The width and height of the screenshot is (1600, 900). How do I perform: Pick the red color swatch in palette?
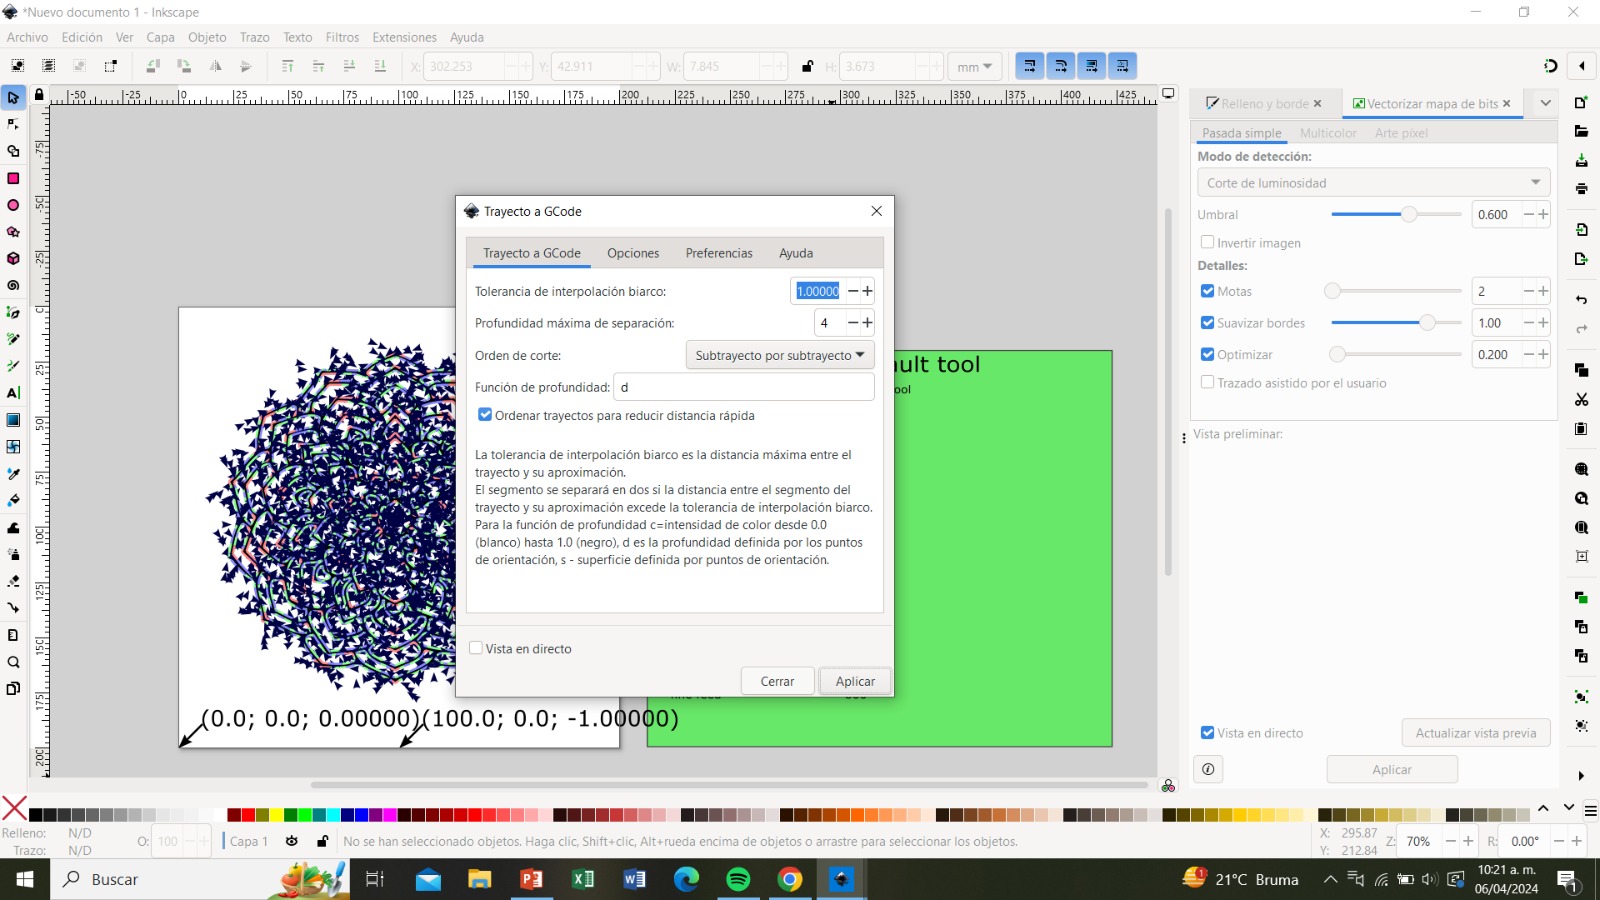tap(248, 815)
